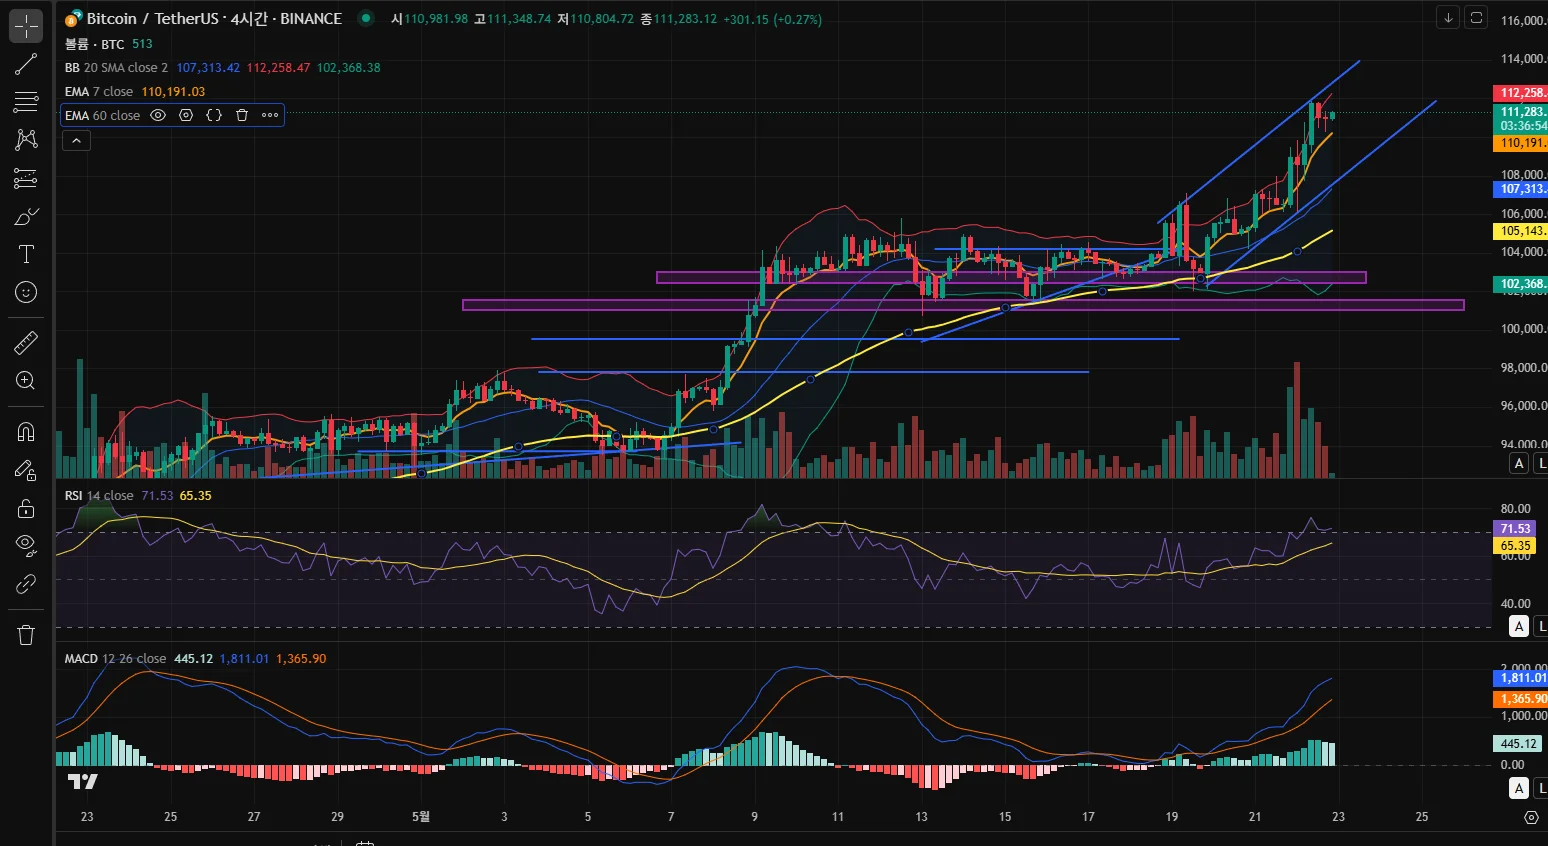Toggle hide all drawings eye icon
The width and height of the screenshot is (1548, 846).
(26, 546)
